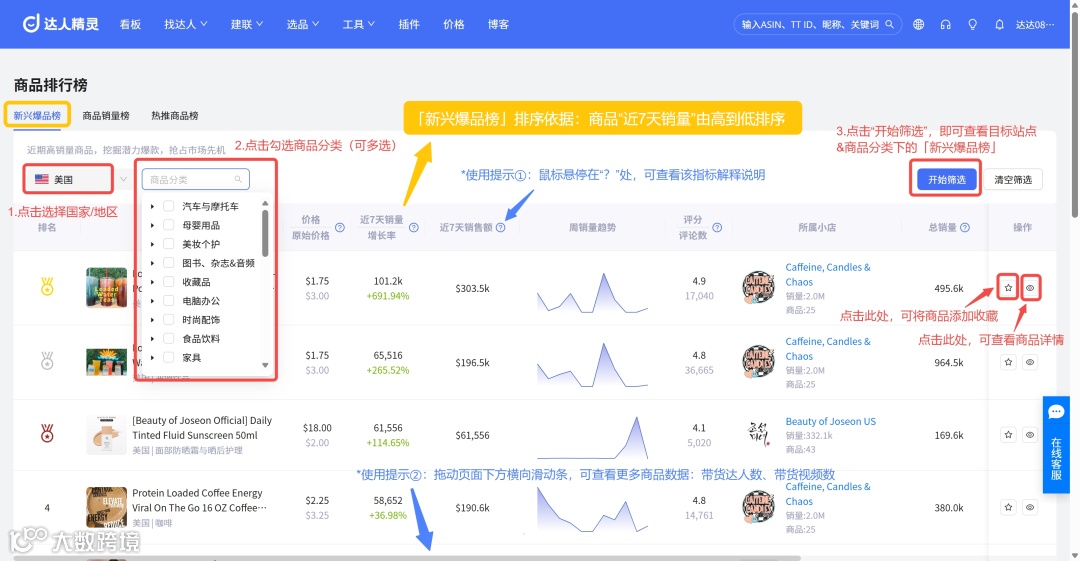
Task: Open the 在线客服 chat widget
Action: tap(1056, 445)
